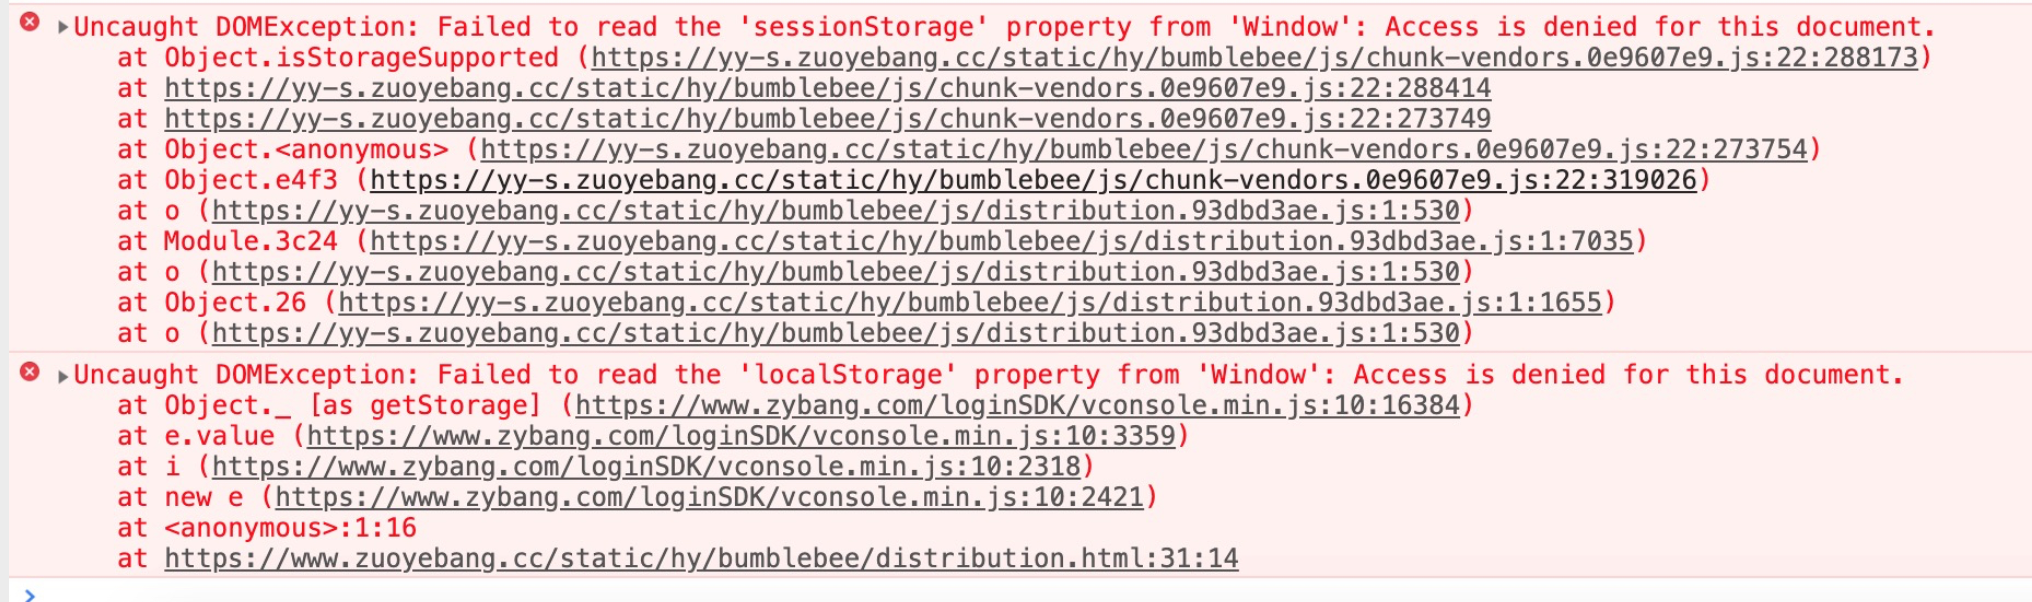Click the <anonymous>:1:16 stack line
2032x602 pixels.
click(267, 528)
